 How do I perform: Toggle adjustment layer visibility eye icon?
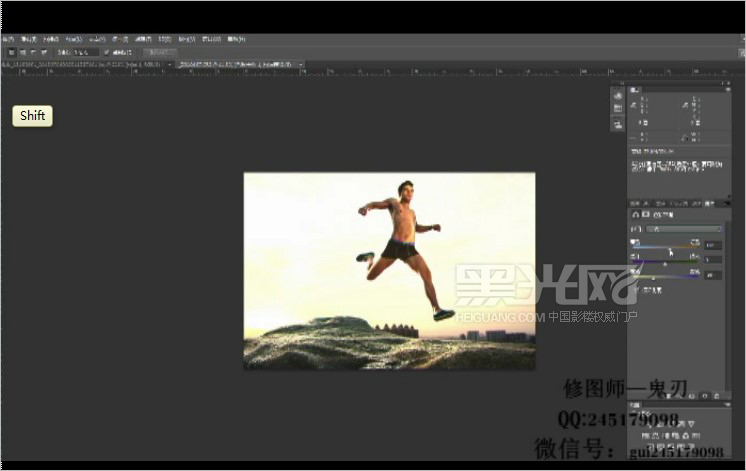point(705,396)
